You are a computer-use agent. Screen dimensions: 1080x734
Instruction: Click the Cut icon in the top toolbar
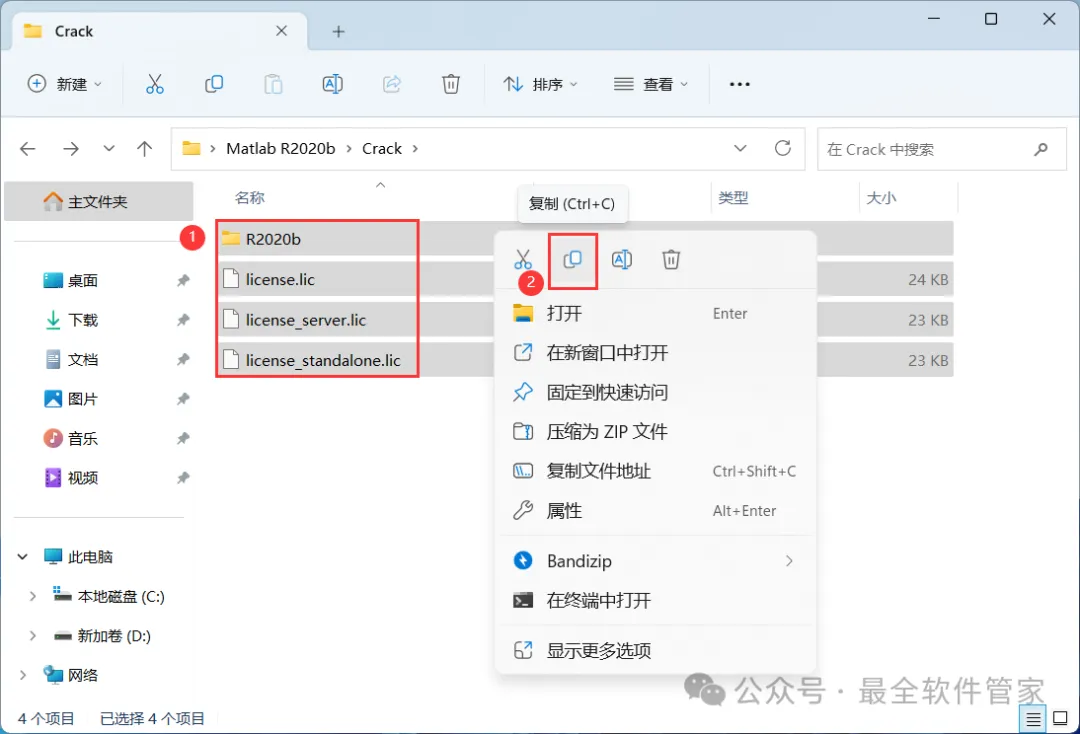[154, 84]
